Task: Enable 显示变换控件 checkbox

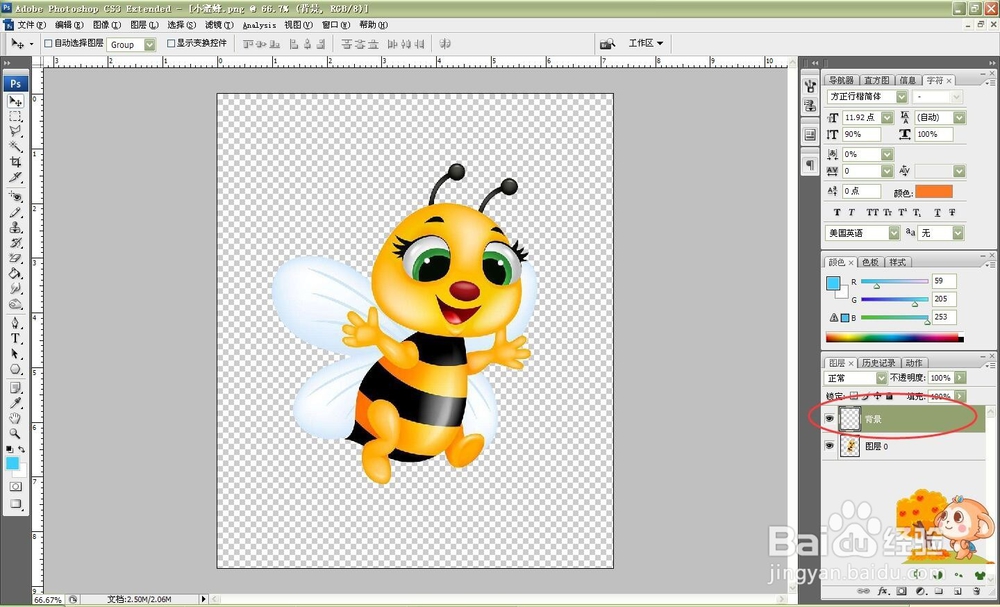Action: [x=171, y=43]
